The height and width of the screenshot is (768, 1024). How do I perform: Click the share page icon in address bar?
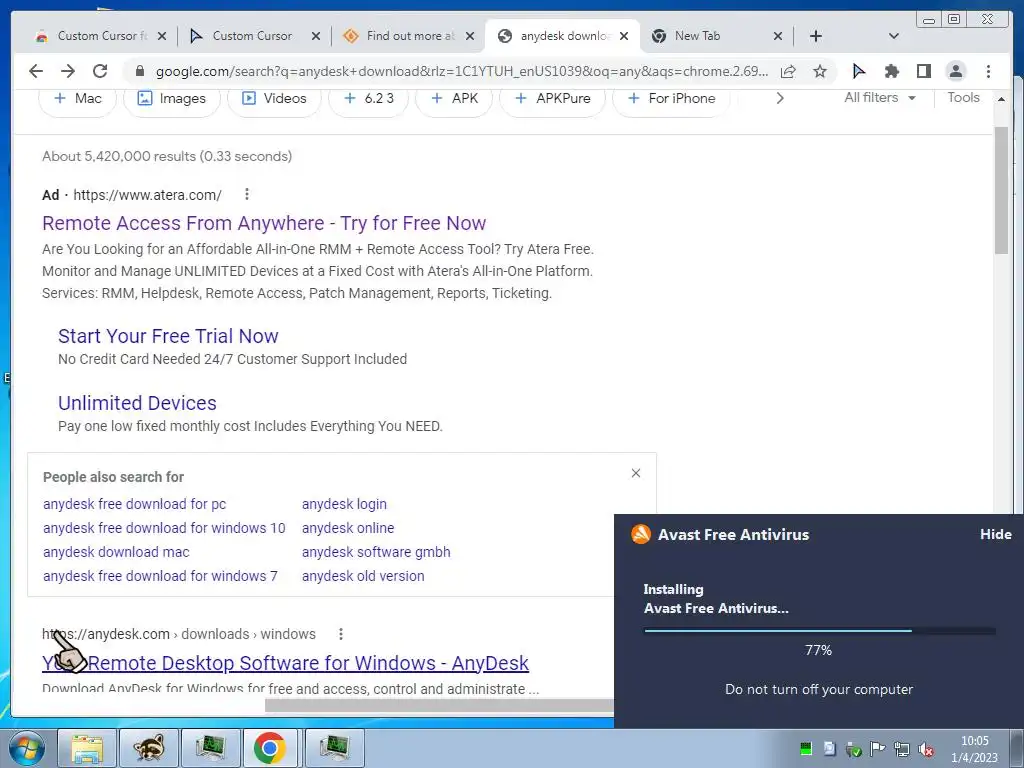(788, 71)
